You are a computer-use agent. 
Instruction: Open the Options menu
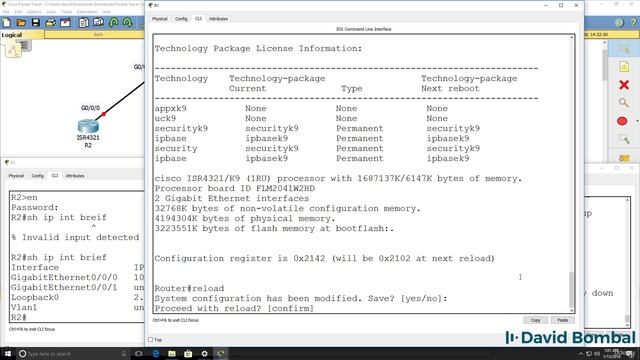pos(34,12)
